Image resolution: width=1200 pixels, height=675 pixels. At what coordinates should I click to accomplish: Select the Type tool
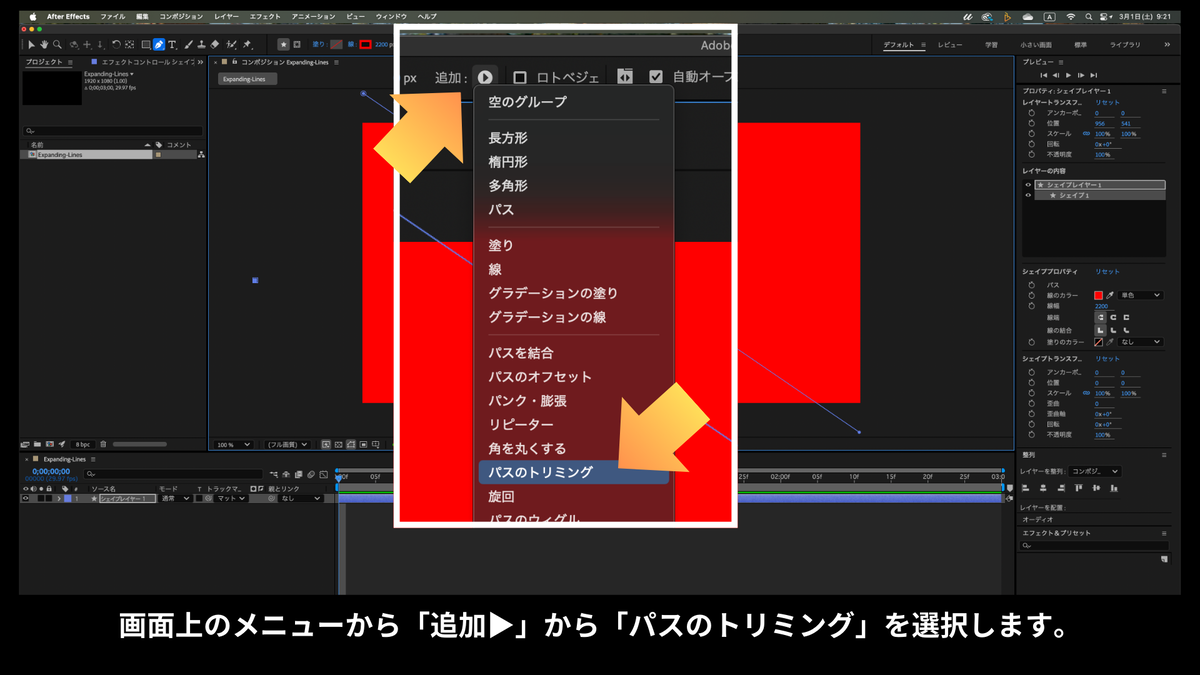pos(172,44)
